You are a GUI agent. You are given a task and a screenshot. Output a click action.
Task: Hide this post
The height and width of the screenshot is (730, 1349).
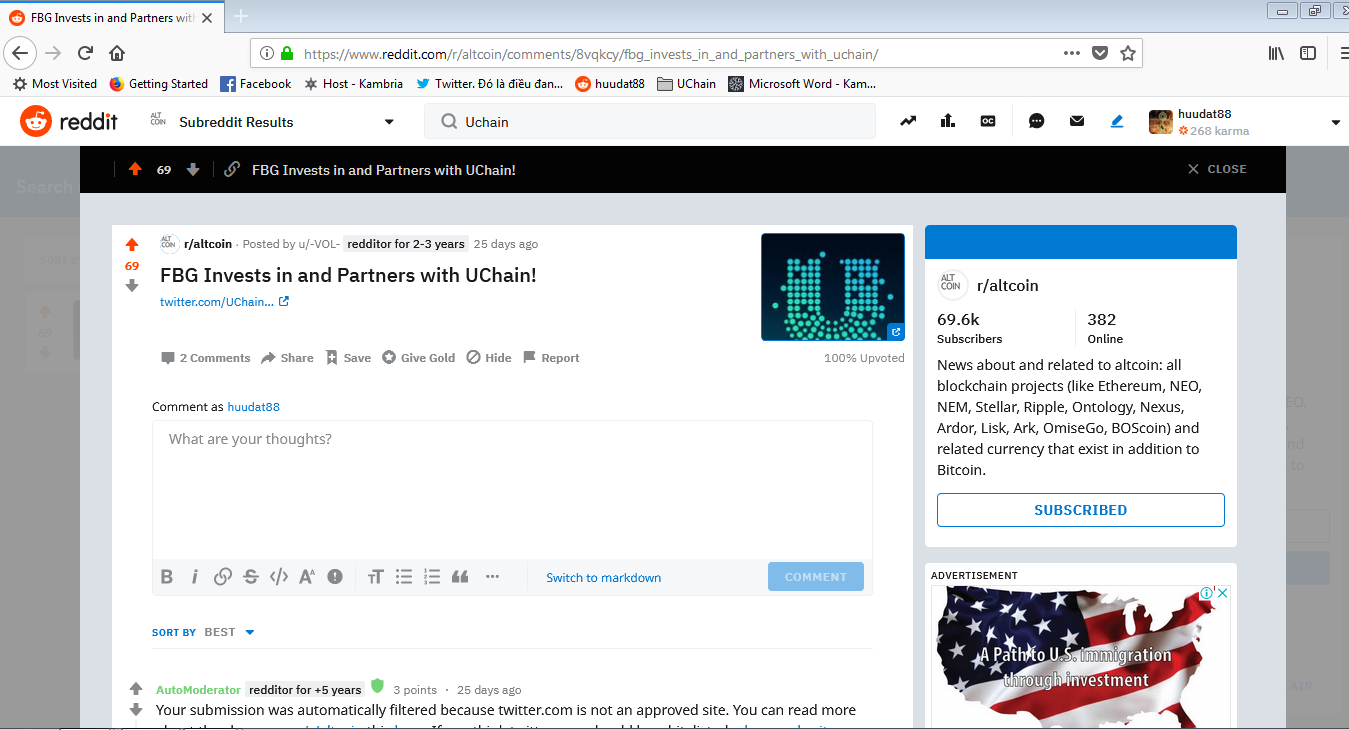pyautogui.click(x=489, y=358)
